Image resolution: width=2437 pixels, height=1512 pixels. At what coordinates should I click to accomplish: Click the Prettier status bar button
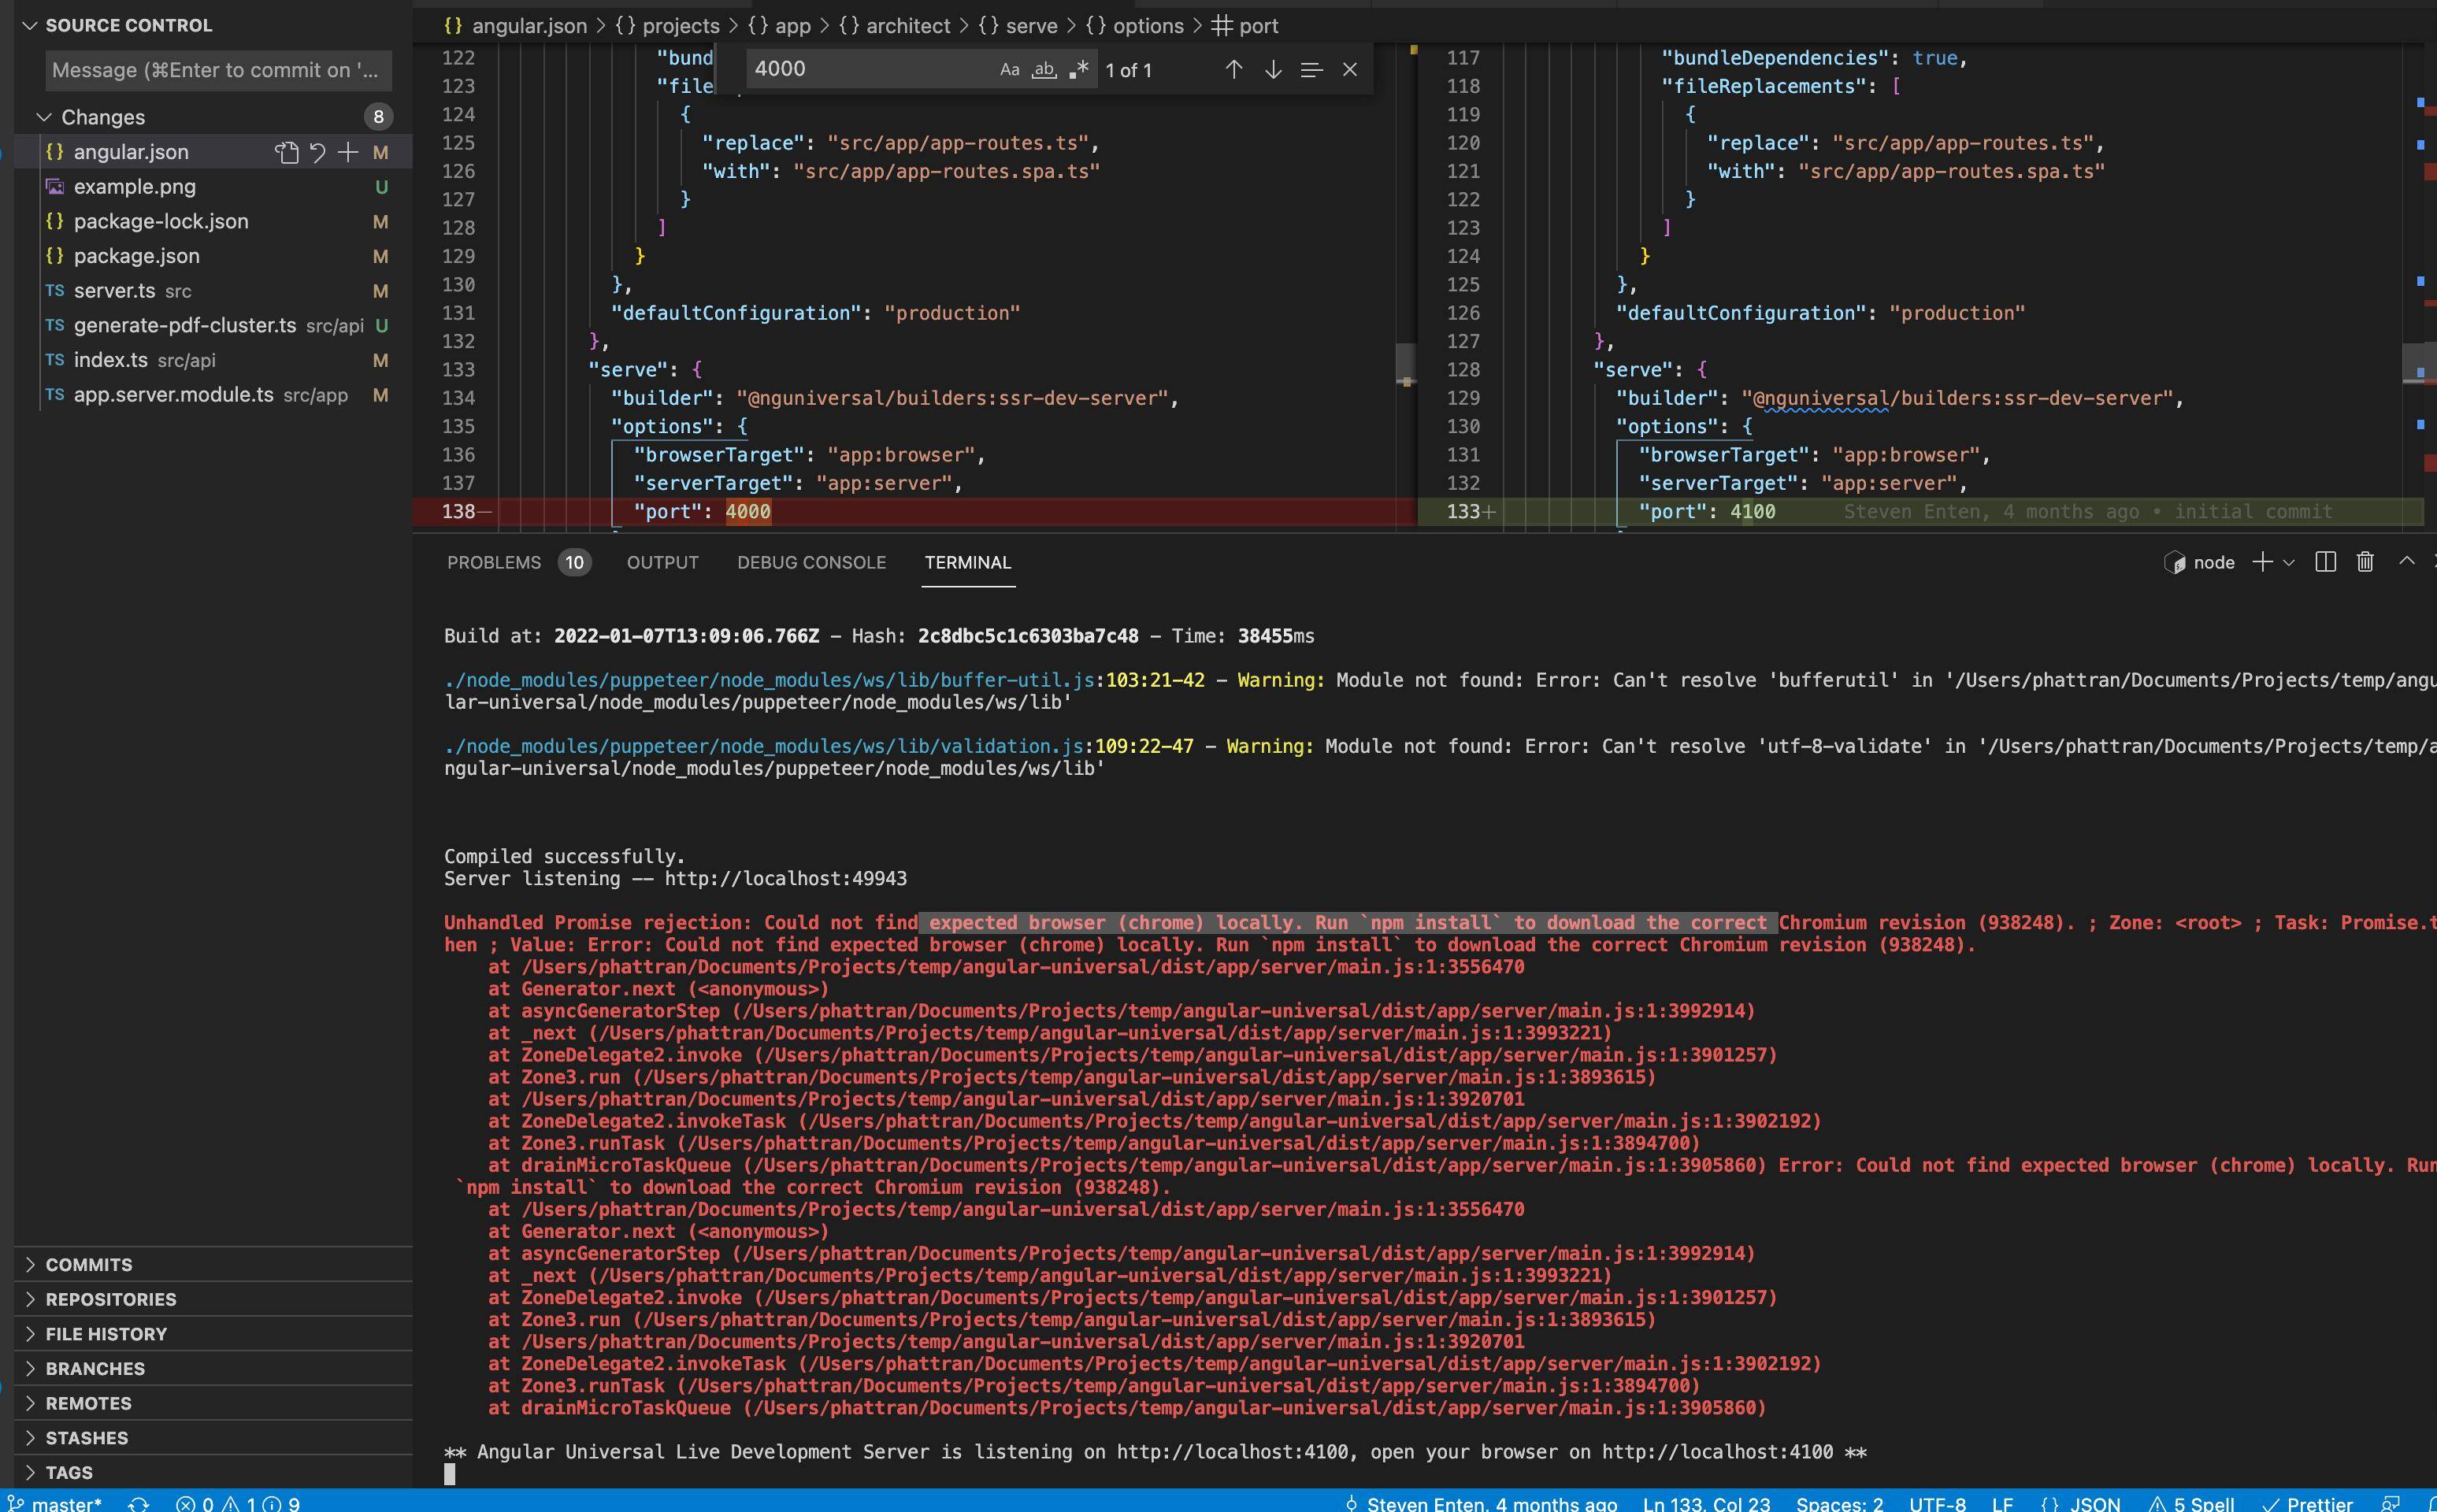(x=2308, y=1503)
